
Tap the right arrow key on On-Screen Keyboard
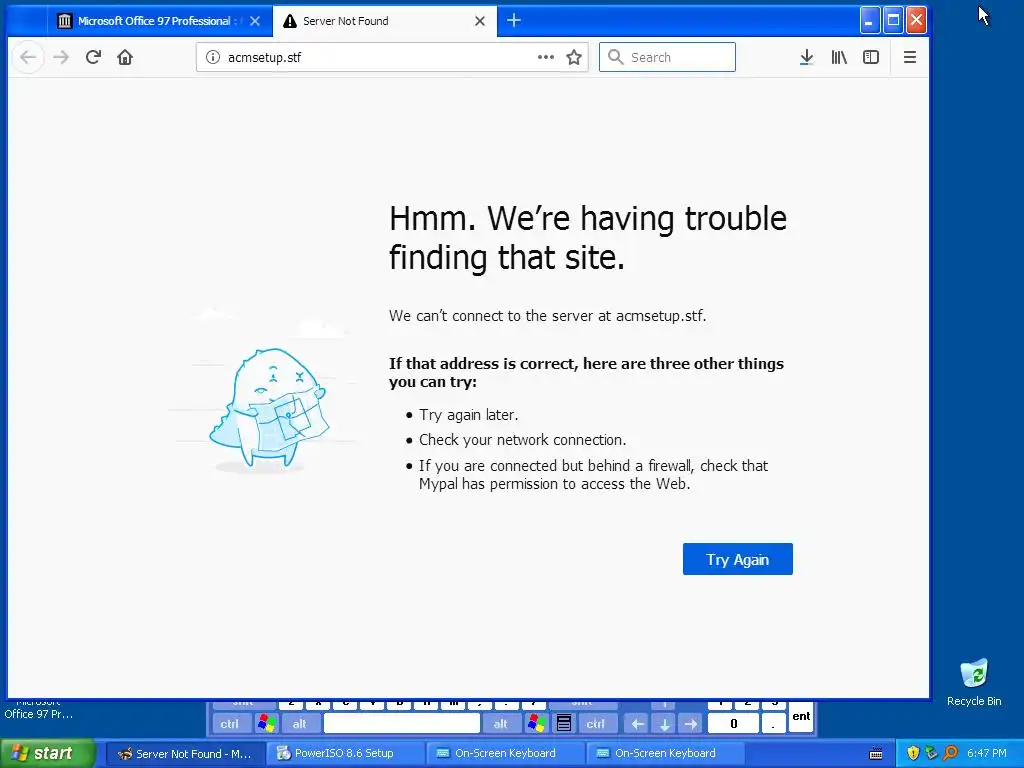(x=691, y=724)
